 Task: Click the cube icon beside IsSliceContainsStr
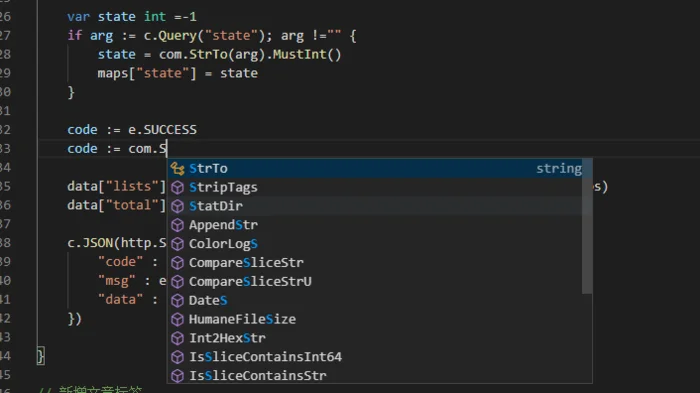pos(177,376)
